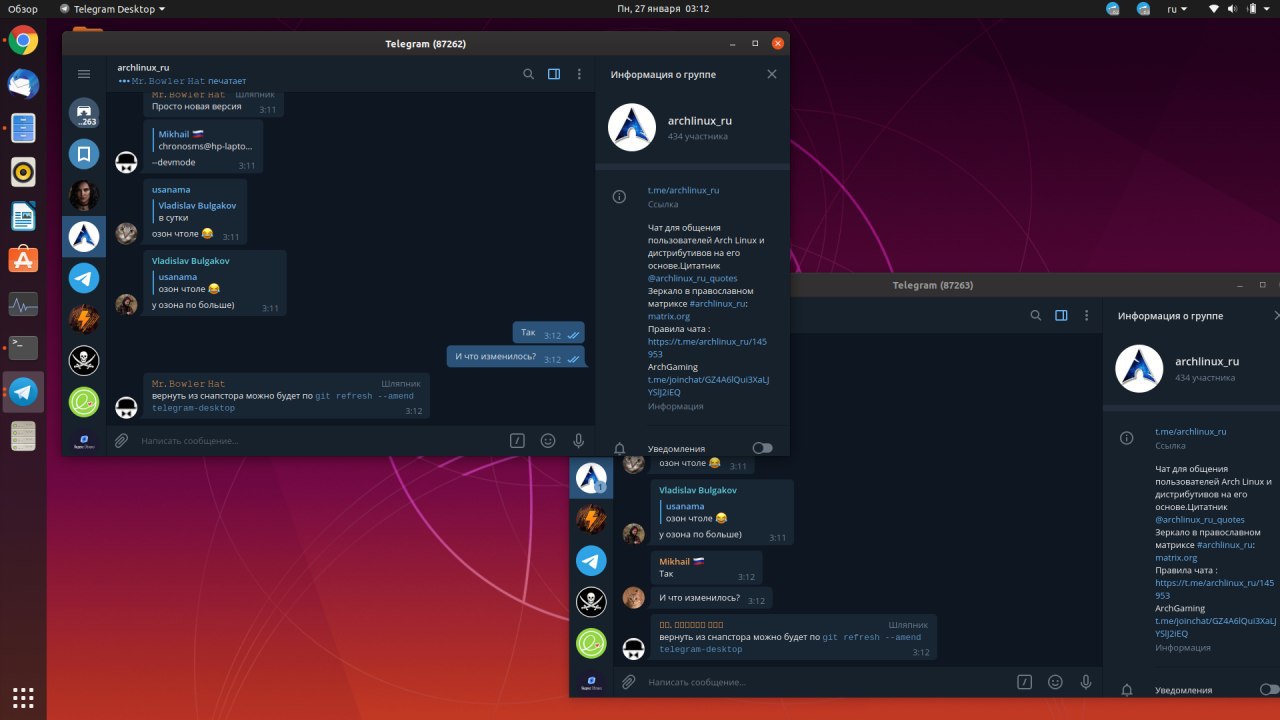Viewport: 1280px width, 720px height.
Task: Open green circle avatar chat in front window sidebar
Action: click(84, 401)
